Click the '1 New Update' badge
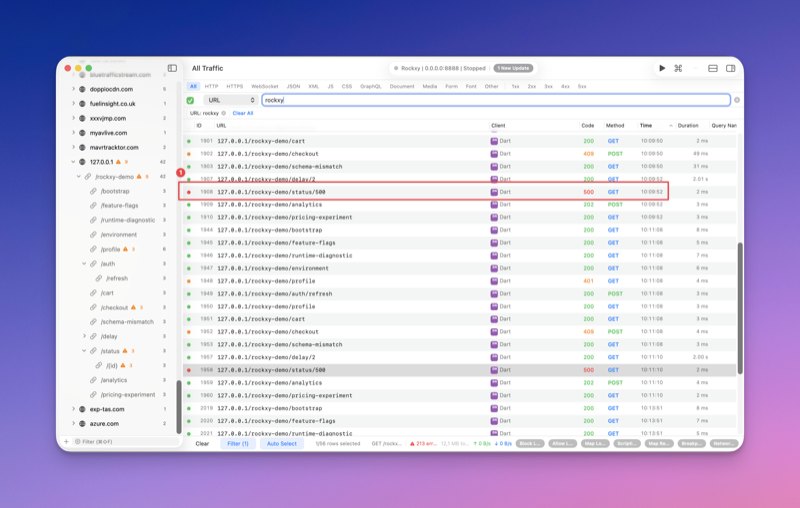The height and width of the screenshot is (508, 800). click(513, 68)
